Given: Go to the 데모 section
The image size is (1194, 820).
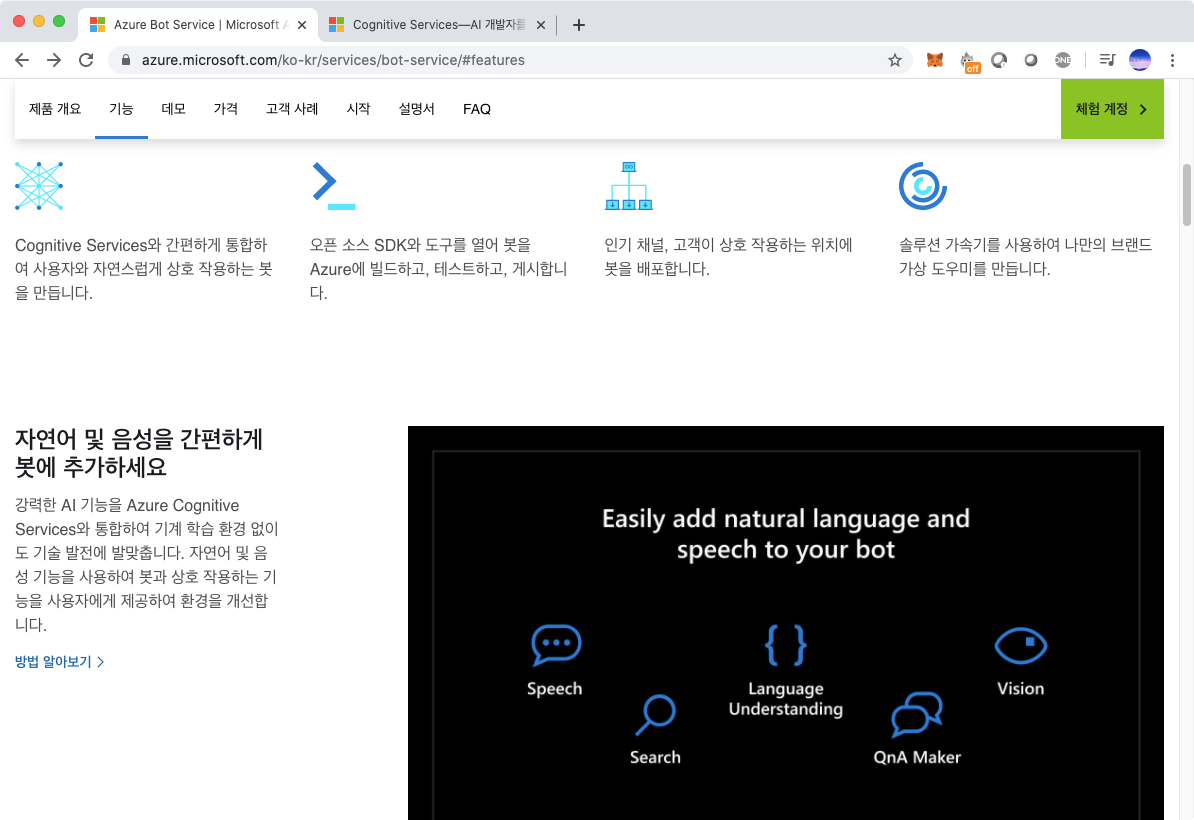Looking at the screenshot, I should (x=174, y=109).
